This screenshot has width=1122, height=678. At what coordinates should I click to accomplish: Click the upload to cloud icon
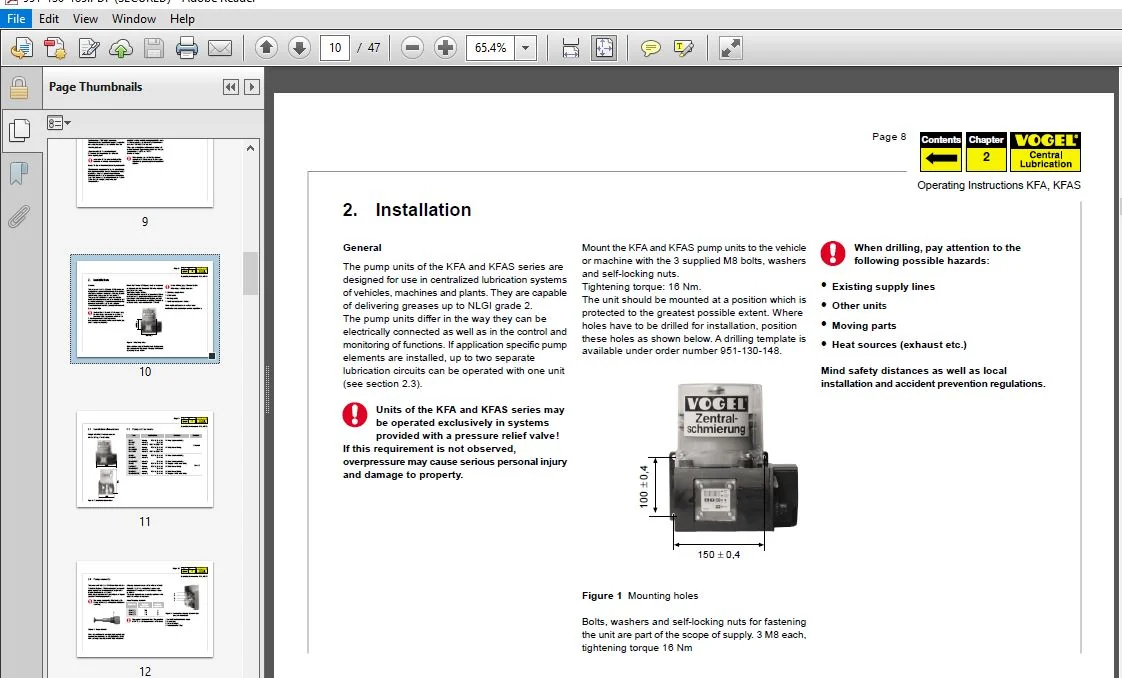pyautogui.click(x=121, y=48)
